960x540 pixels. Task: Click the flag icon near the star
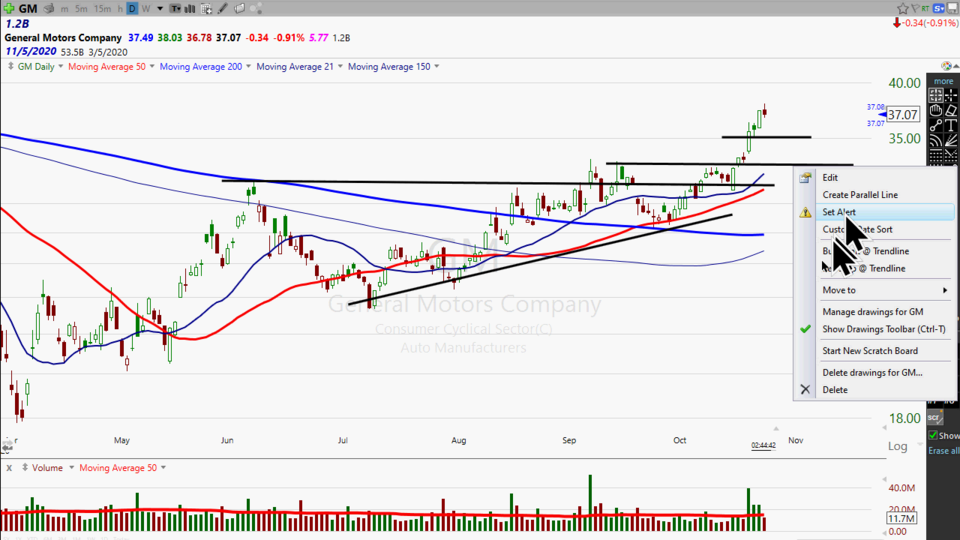[x=915, y=9]
